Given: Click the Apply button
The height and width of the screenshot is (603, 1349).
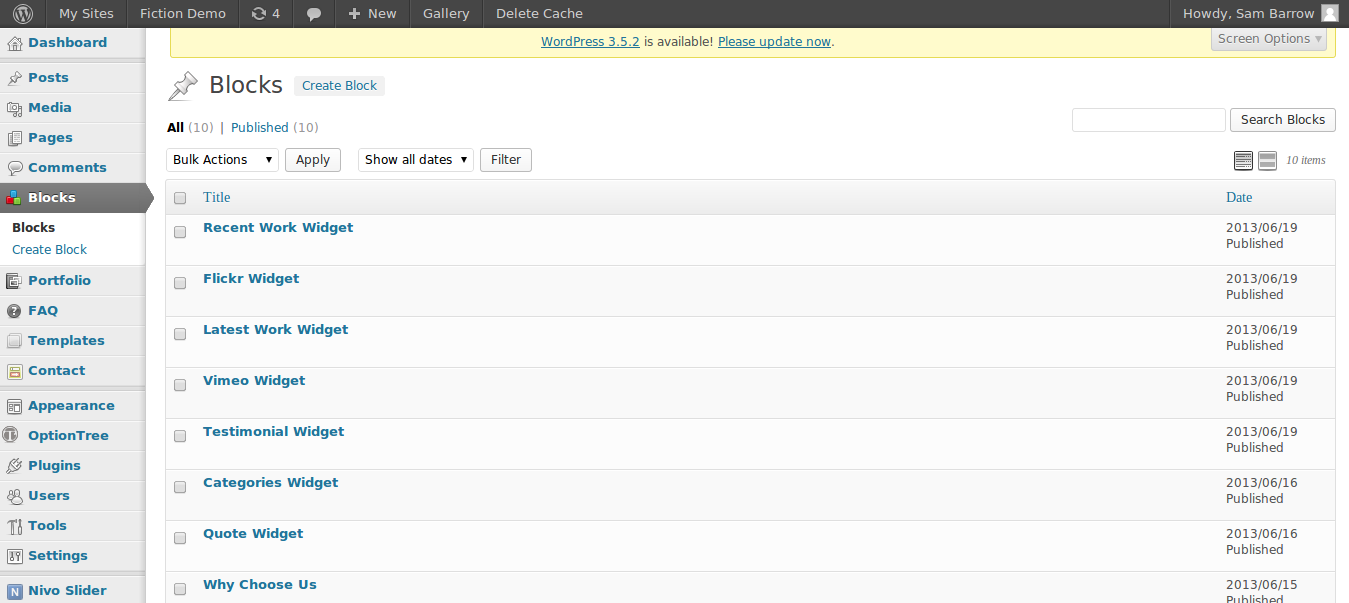Looking at the screenshot, I should (313, 160).
